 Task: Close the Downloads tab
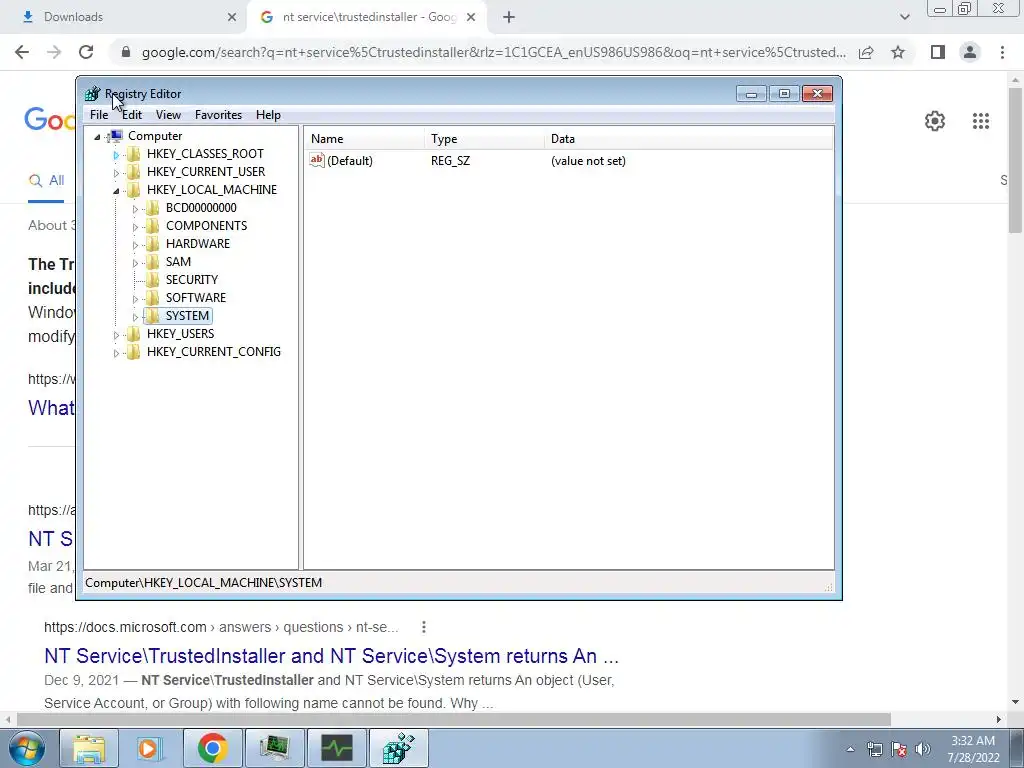[232, 18]
